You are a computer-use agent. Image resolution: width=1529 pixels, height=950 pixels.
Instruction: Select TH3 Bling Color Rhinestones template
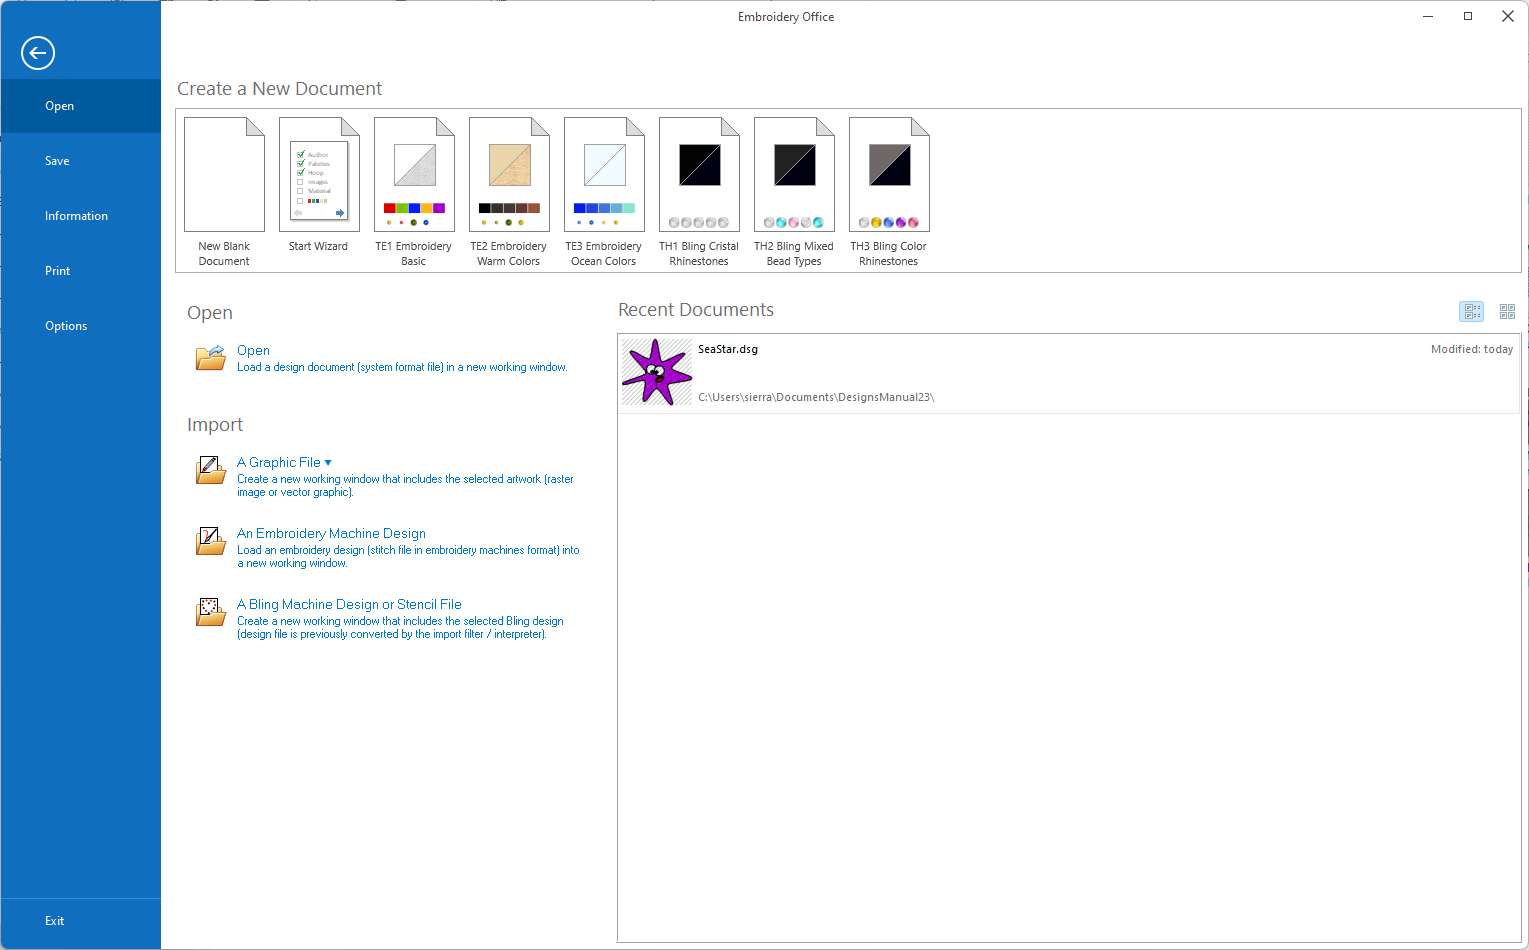pos(889,192)
